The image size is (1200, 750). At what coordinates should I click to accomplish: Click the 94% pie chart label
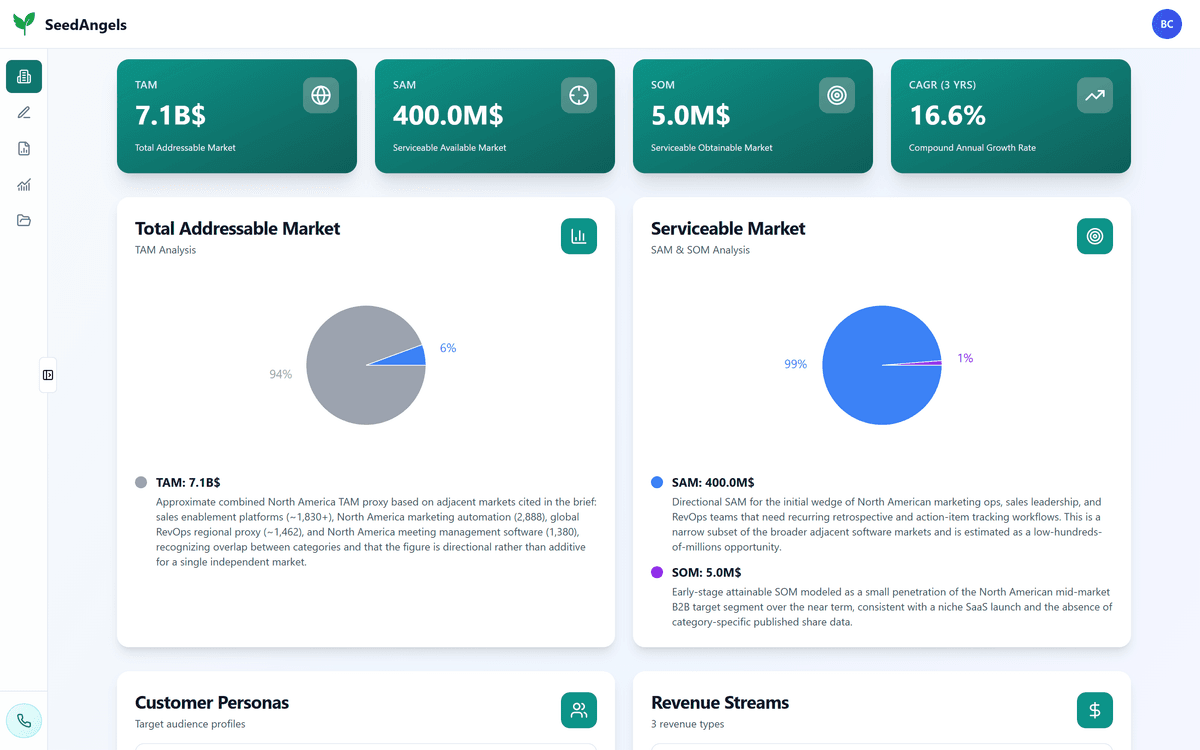[281, 374]
